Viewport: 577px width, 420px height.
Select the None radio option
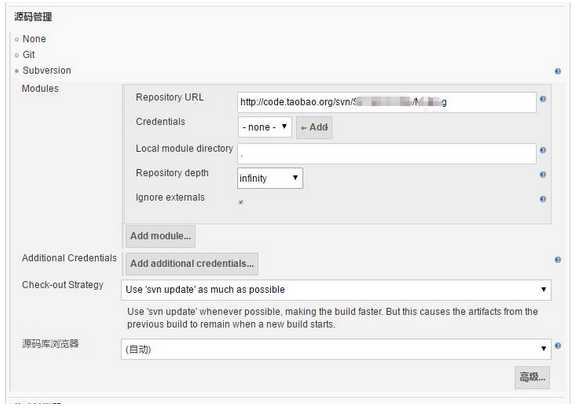tap(17, 39)
